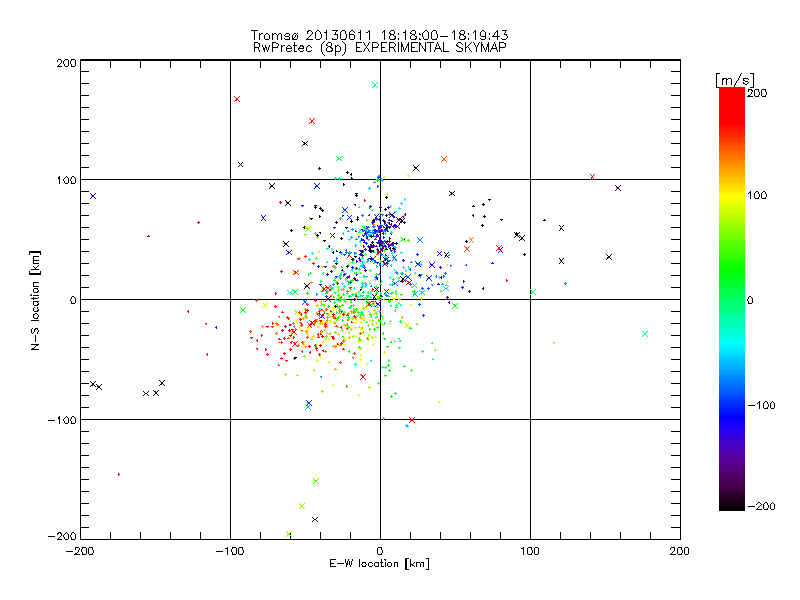Click the colorbar tick label '-200'
Screen dimensions: 800x600
761,506
